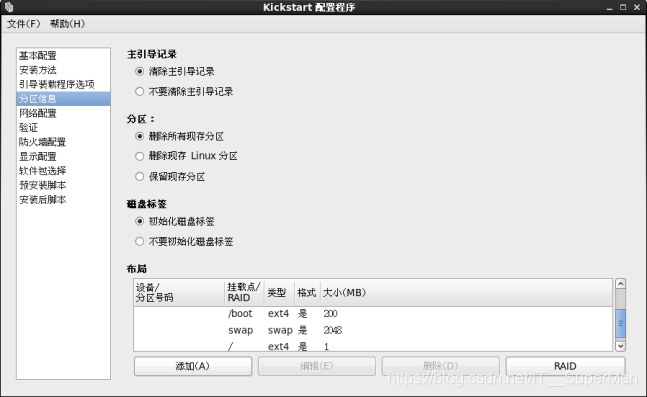Open 软件包选择 section
The image size is (647, 397).
coord(64,171)
